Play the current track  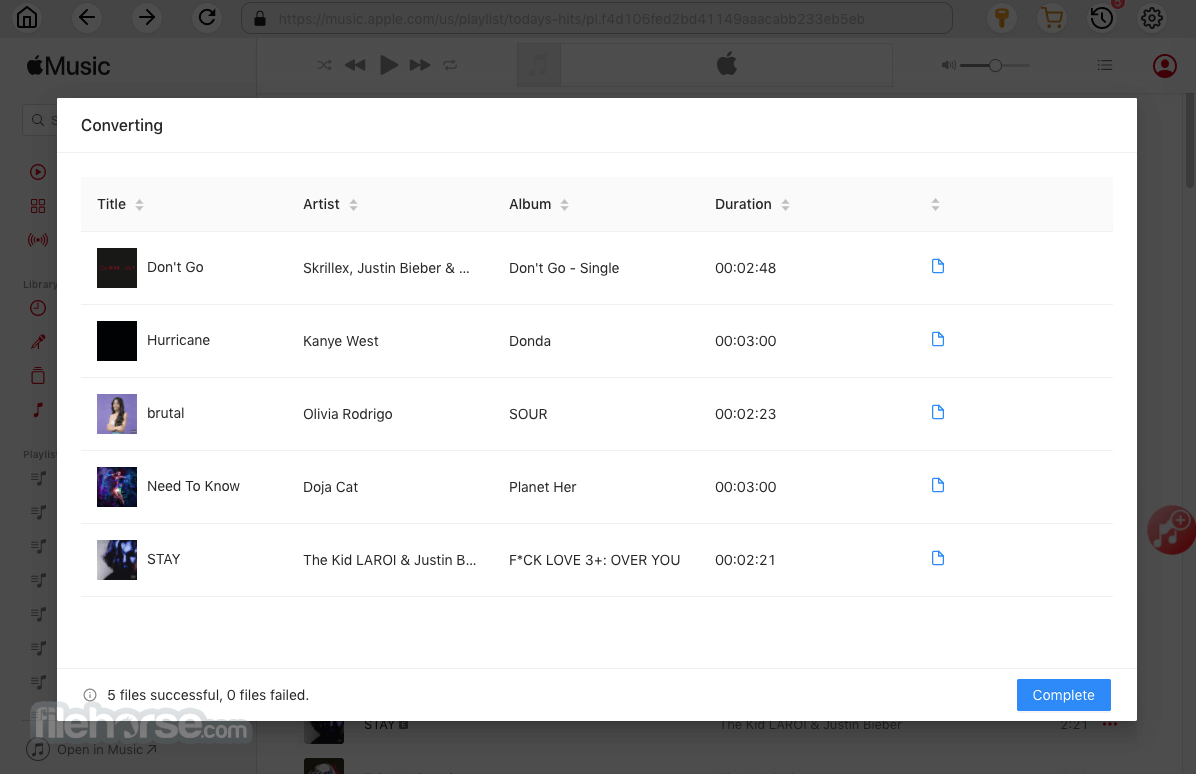coord(388,66)
